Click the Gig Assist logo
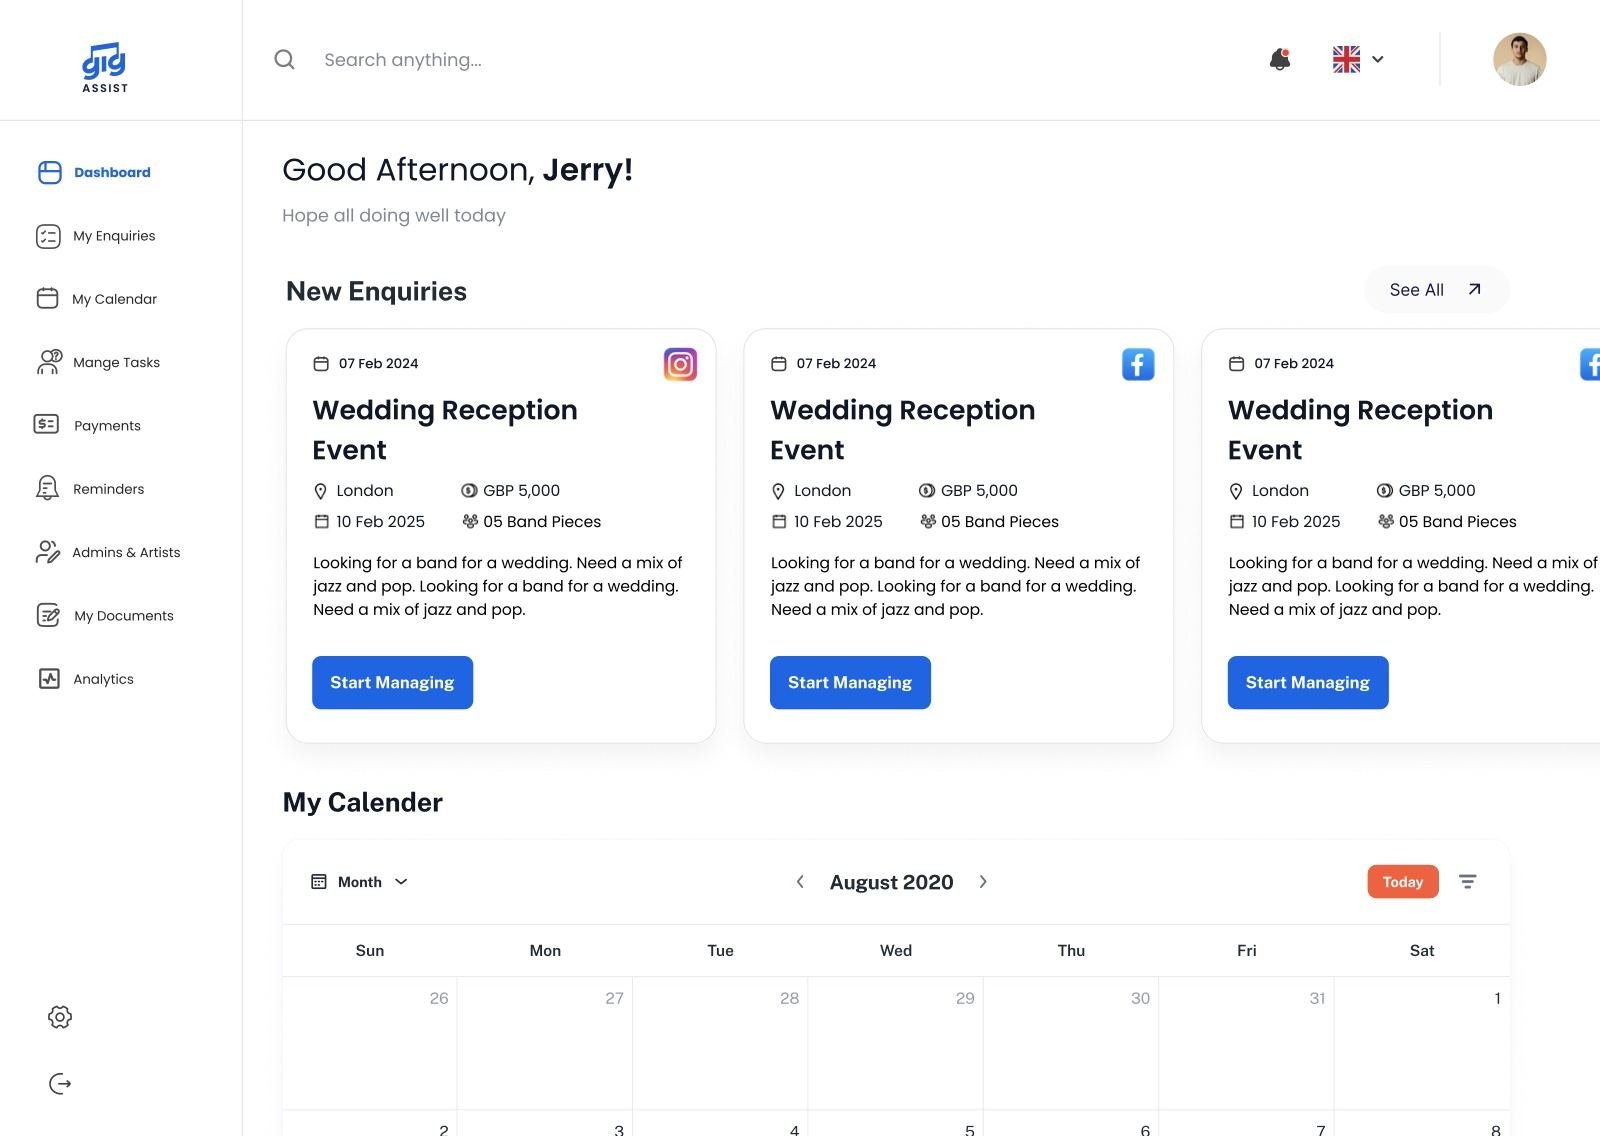This screenshot has height=1136, width=1600. 105,67
